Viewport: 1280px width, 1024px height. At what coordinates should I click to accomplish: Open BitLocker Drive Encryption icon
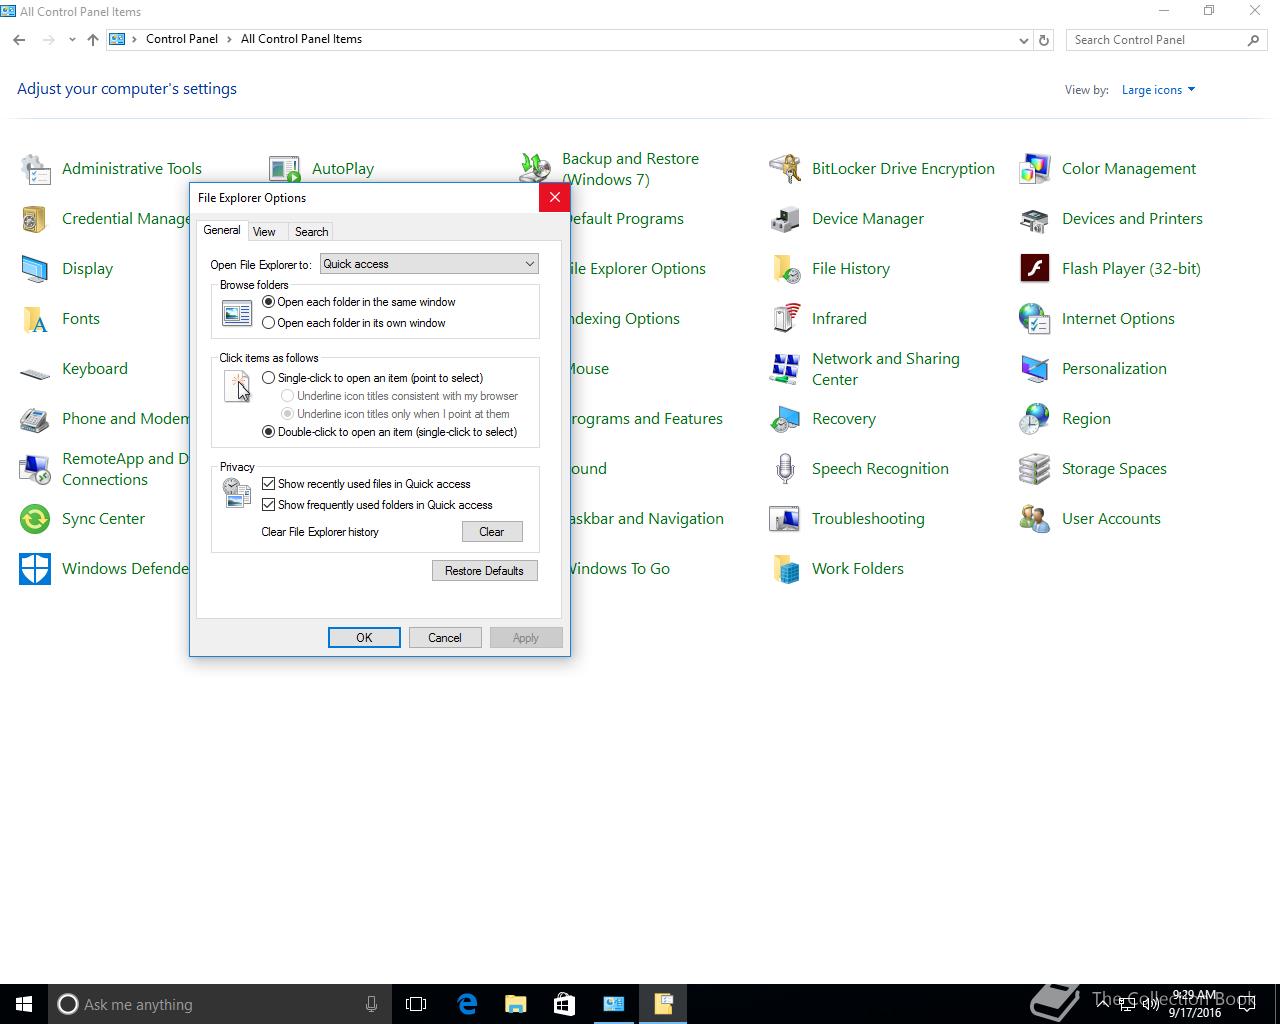coord(785,169)
